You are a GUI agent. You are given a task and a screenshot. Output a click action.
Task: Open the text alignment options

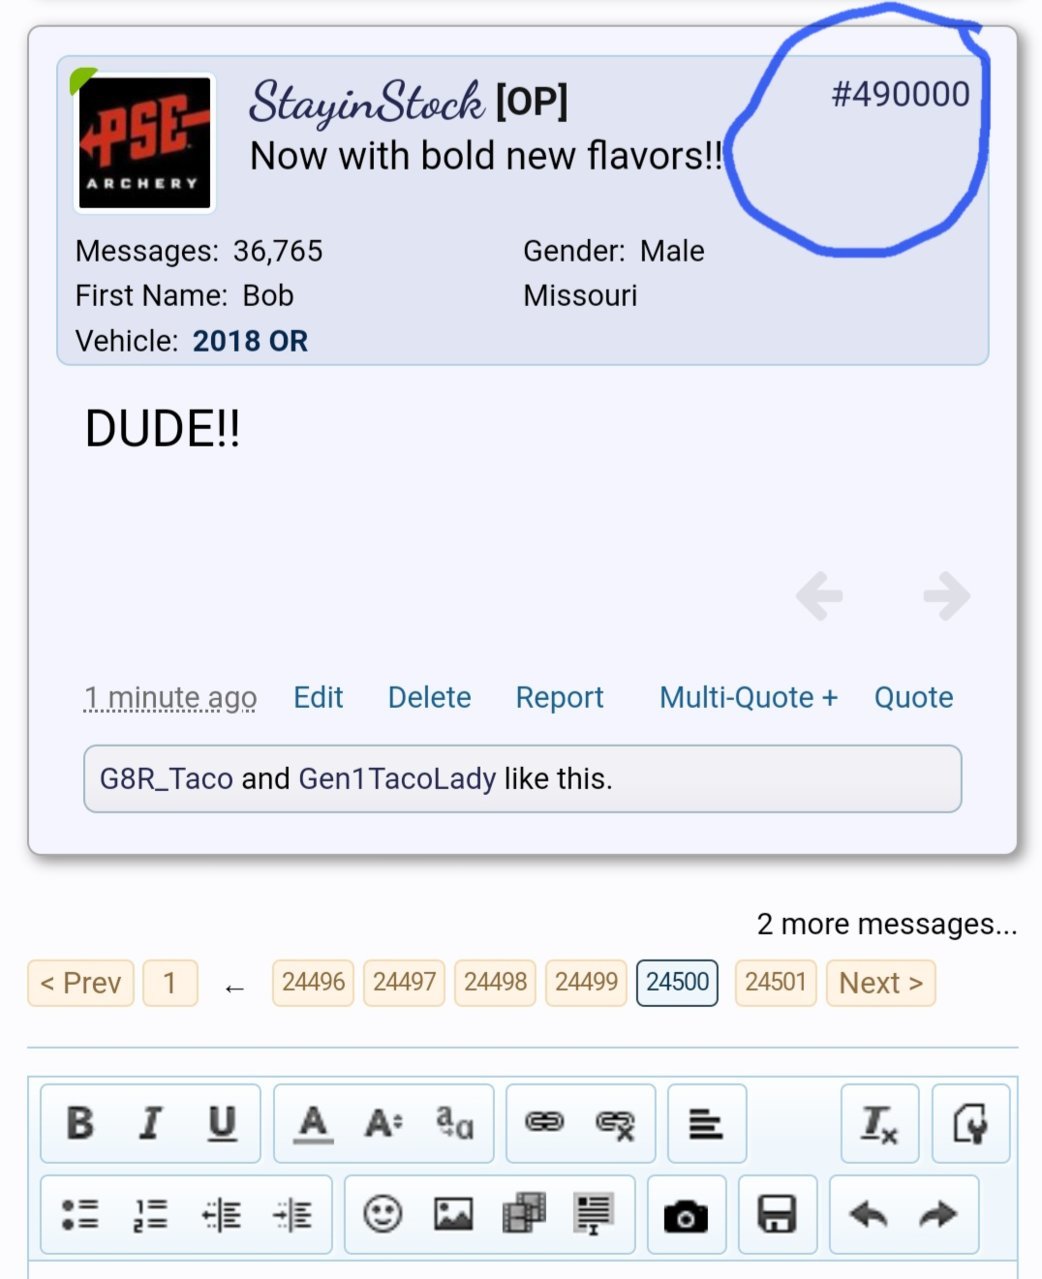[706, 1123]
